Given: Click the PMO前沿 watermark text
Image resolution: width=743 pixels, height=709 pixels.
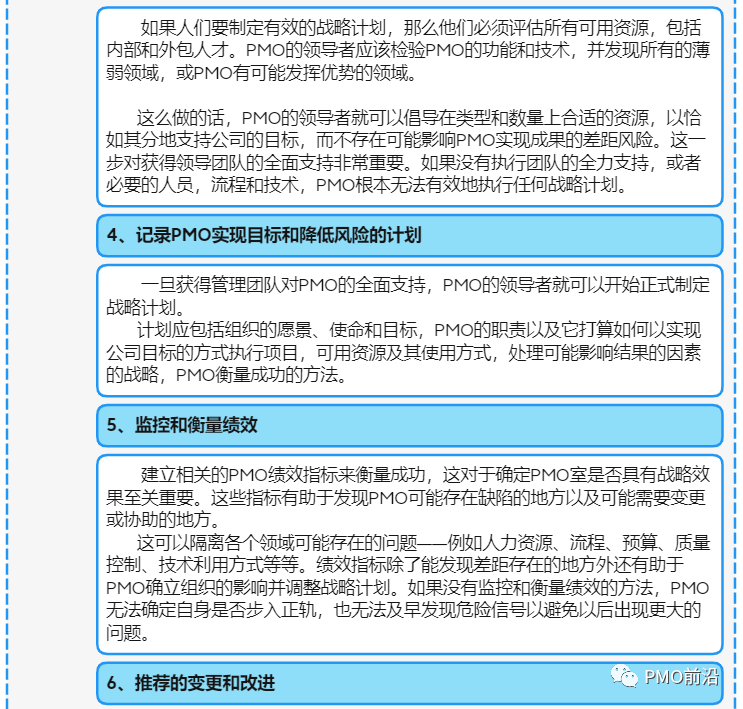Looking at the screenshot, I should pos(682,677).
